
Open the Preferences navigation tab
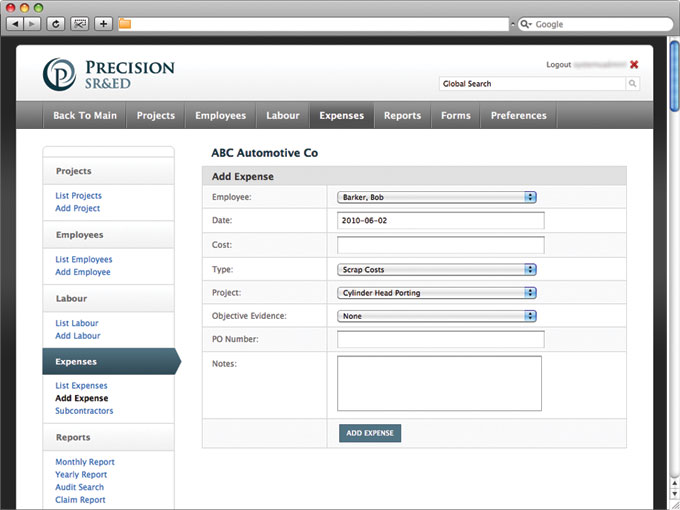click(519, 115)
